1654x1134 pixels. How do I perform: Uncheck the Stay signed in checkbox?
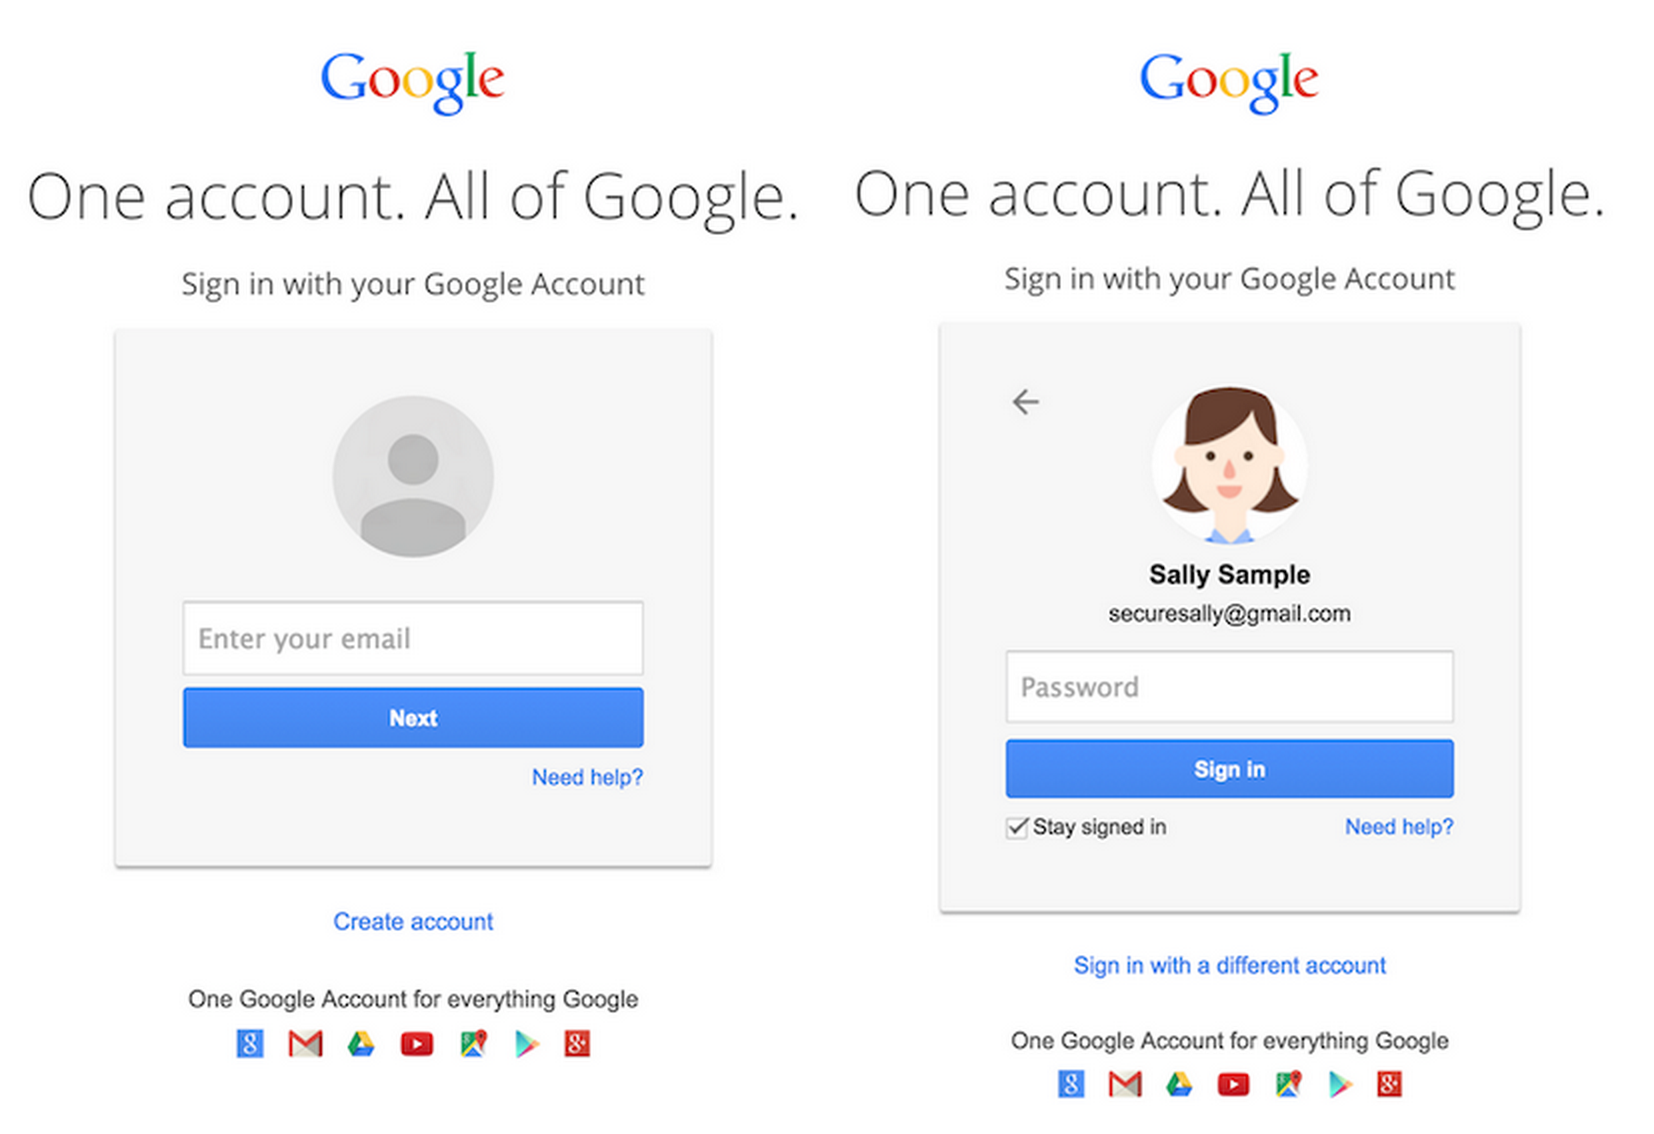(x=1016, y=827)
